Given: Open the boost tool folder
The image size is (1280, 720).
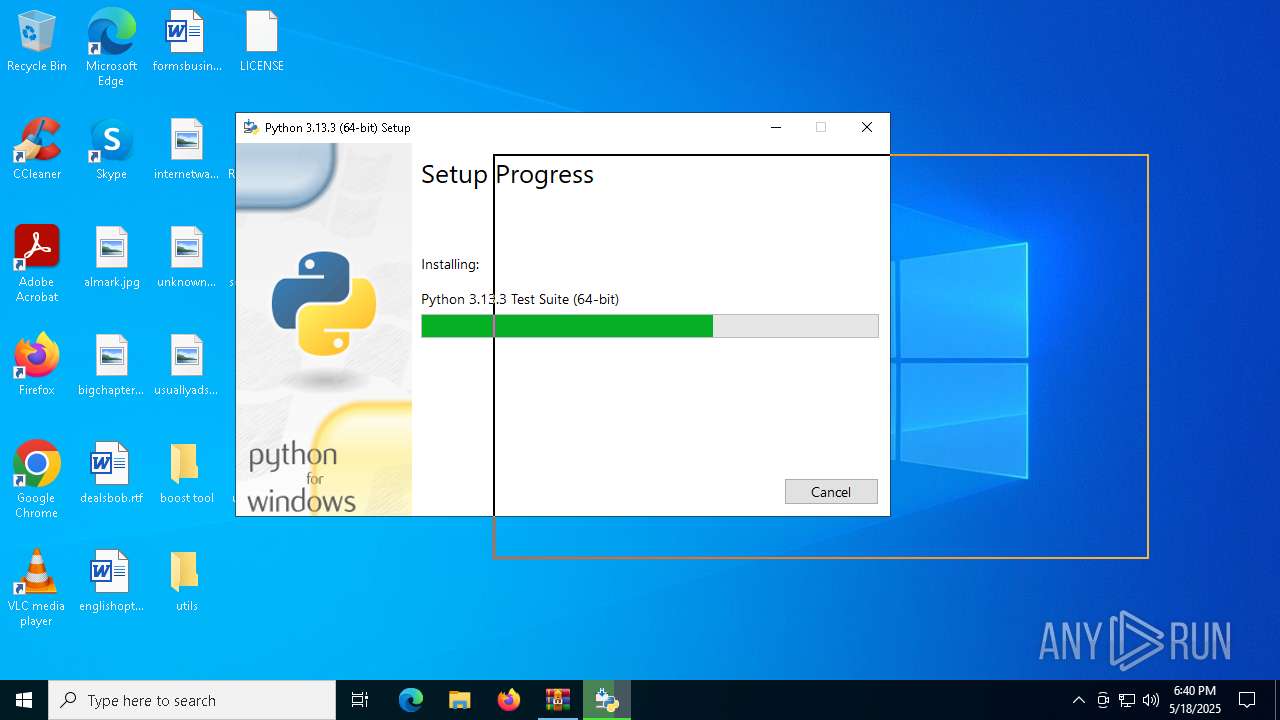Looking at the screenshot, I should pos(187,474).
